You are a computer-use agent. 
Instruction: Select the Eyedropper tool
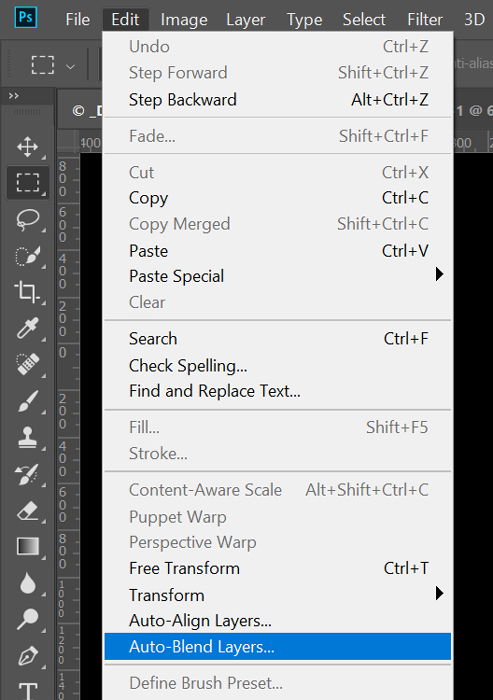pos(28,329)
